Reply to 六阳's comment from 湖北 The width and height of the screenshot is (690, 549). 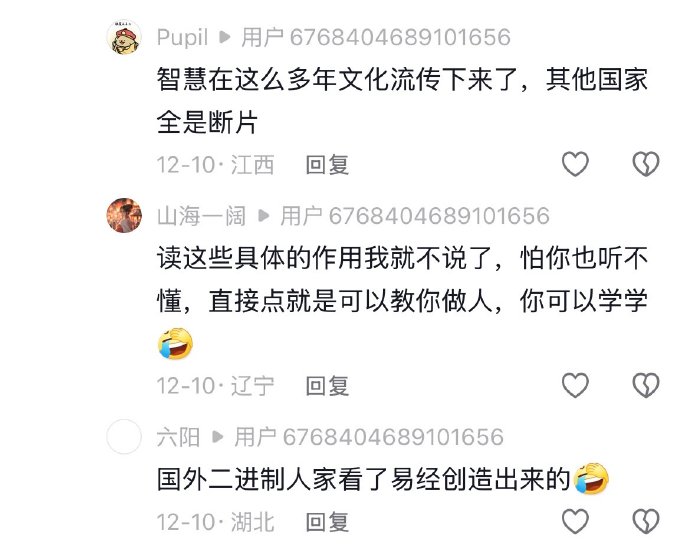[x=327, y=523]
